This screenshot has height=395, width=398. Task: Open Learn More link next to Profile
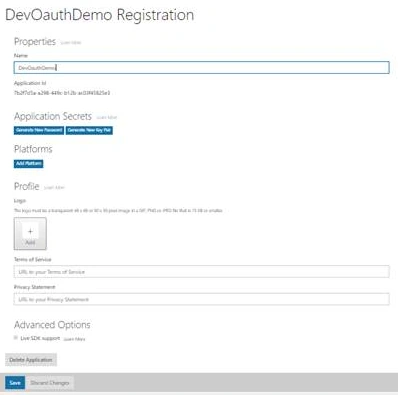pyautogui.click(x=54, y=188)
